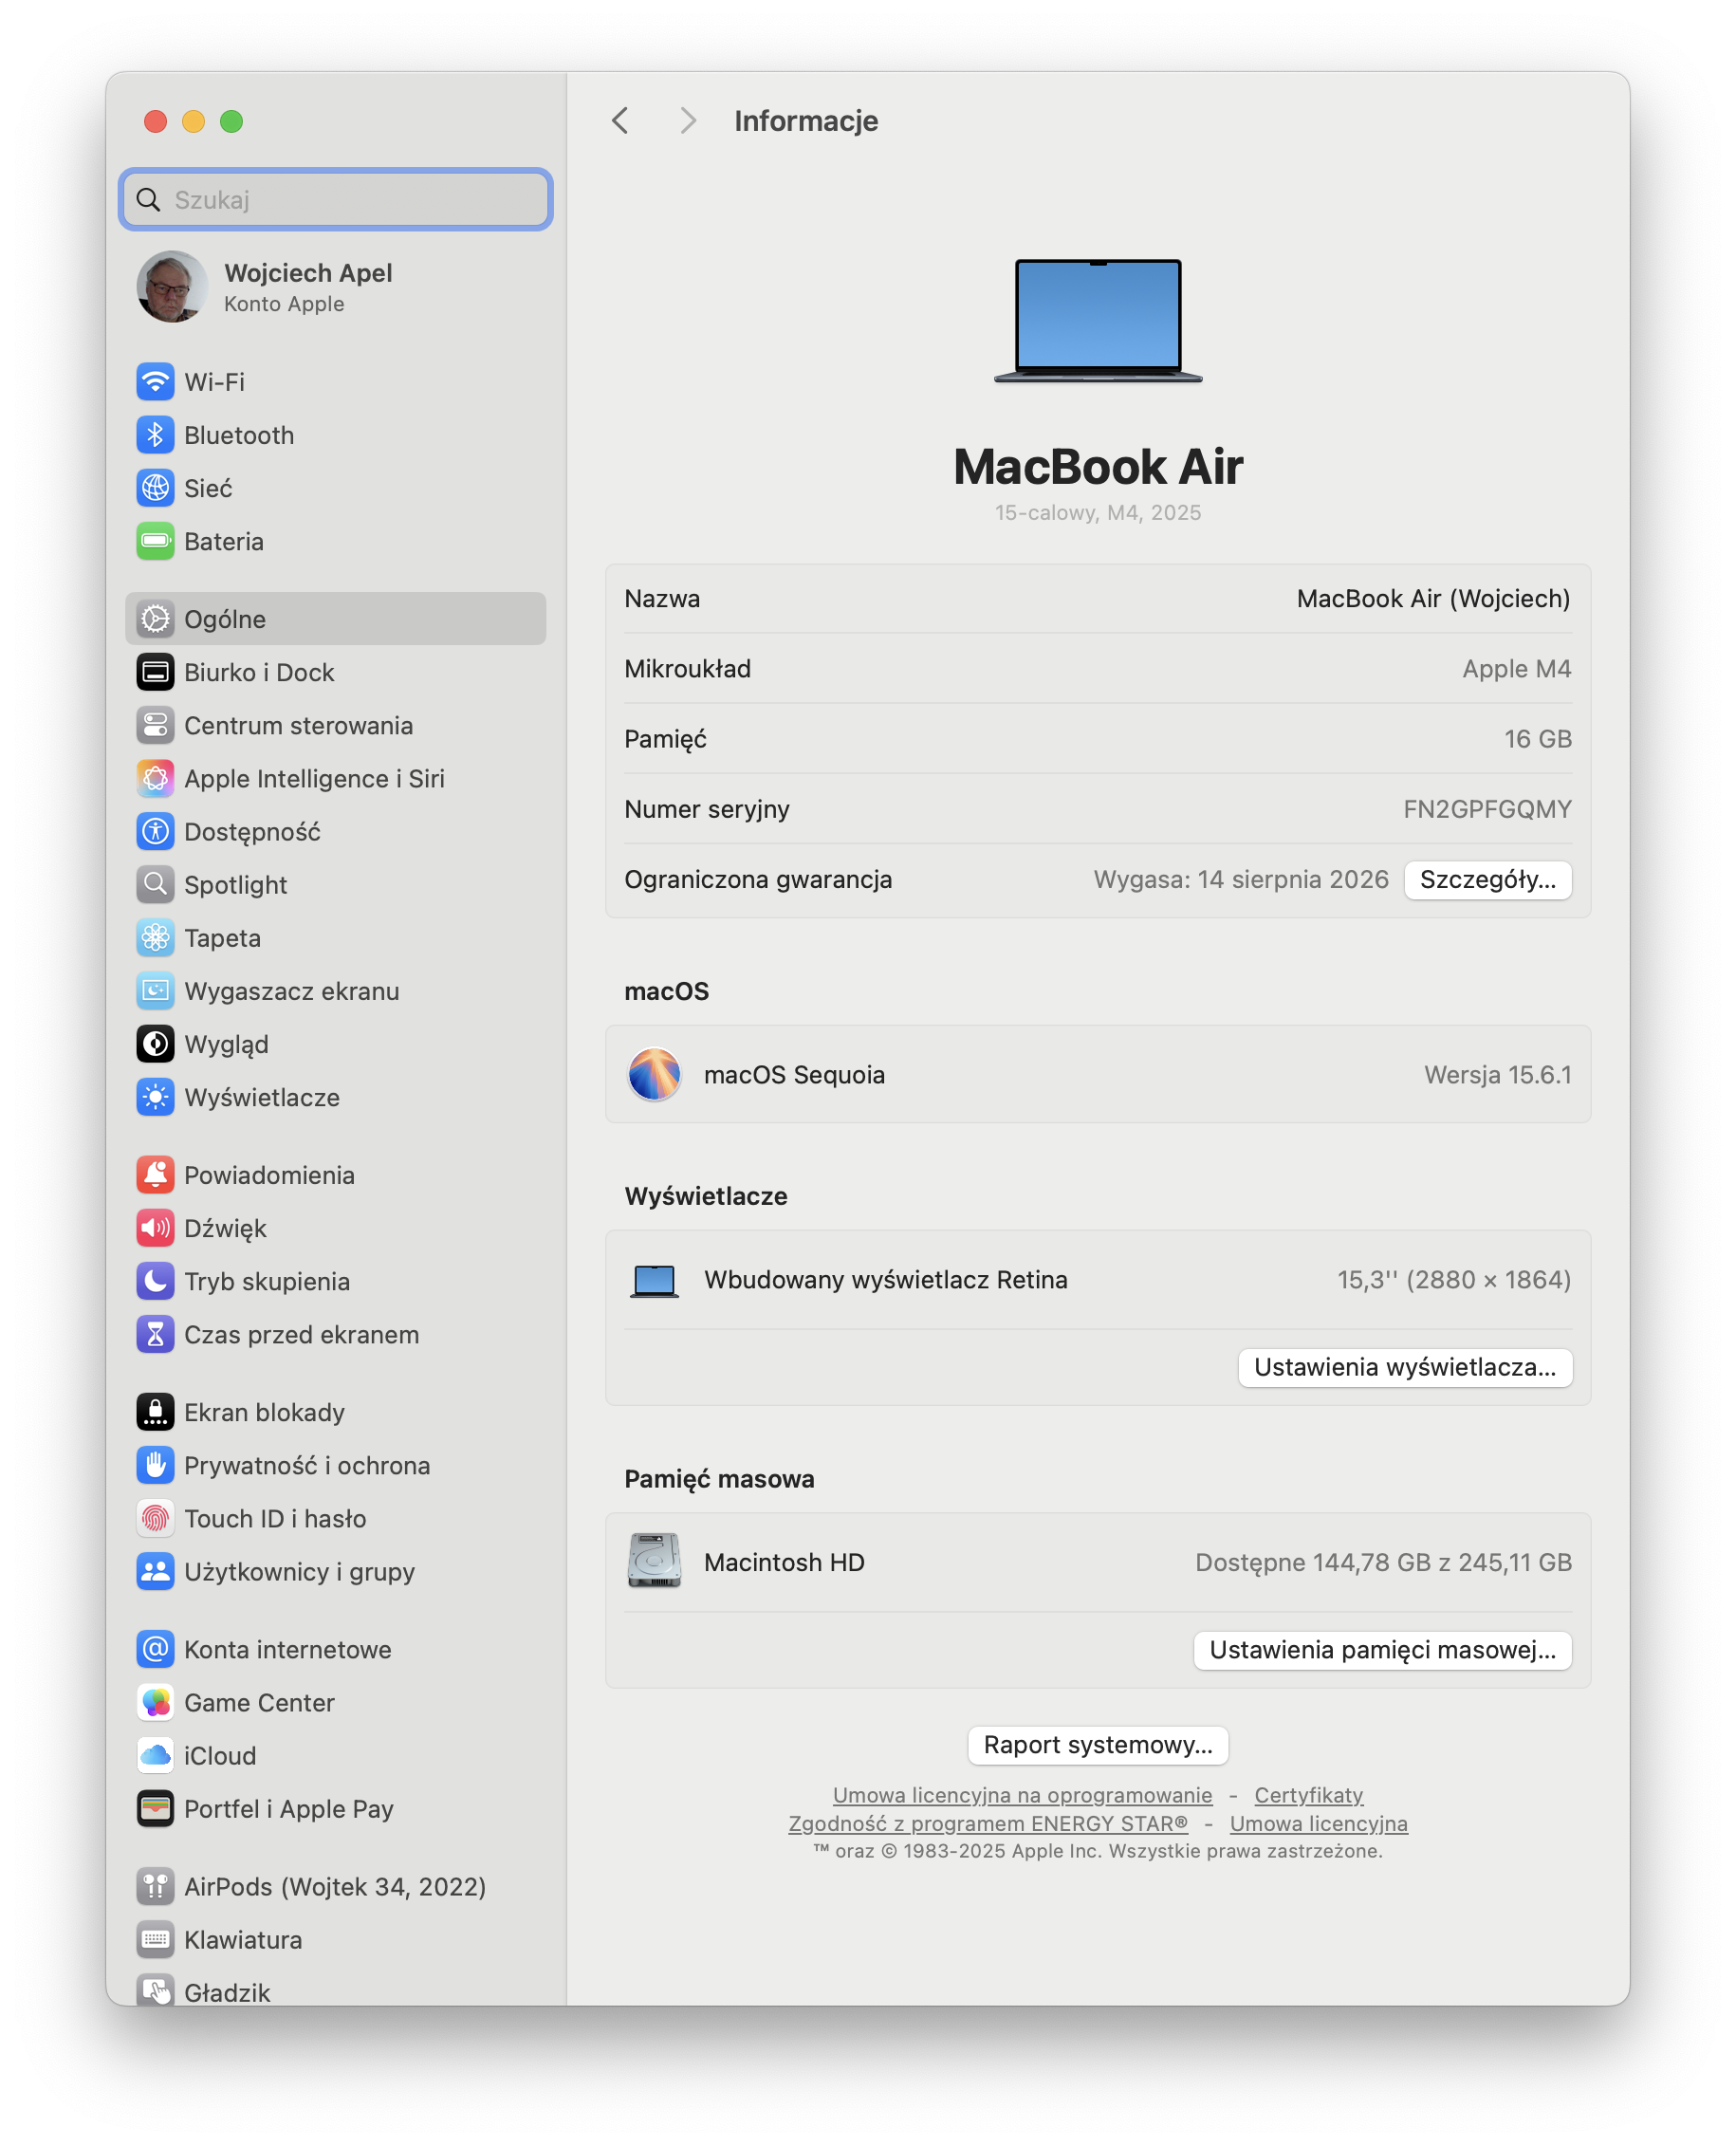Click the 15,3'' (2880 × 1864) value
The image size is (1736, 2146).
[1454, 1280]
